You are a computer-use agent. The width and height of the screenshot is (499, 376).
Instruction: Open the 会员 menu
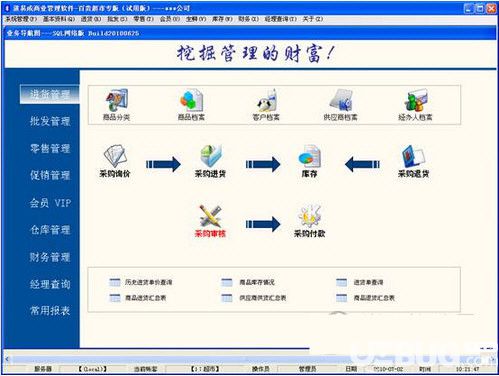170,19
